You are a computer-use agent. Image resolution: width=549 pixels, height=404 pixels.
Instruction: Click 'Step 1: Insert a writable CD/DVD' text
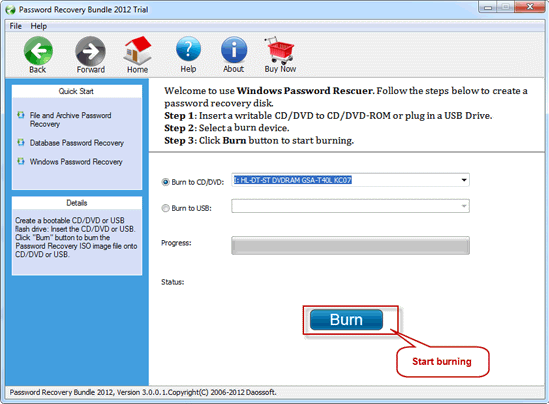pos(328,116)
